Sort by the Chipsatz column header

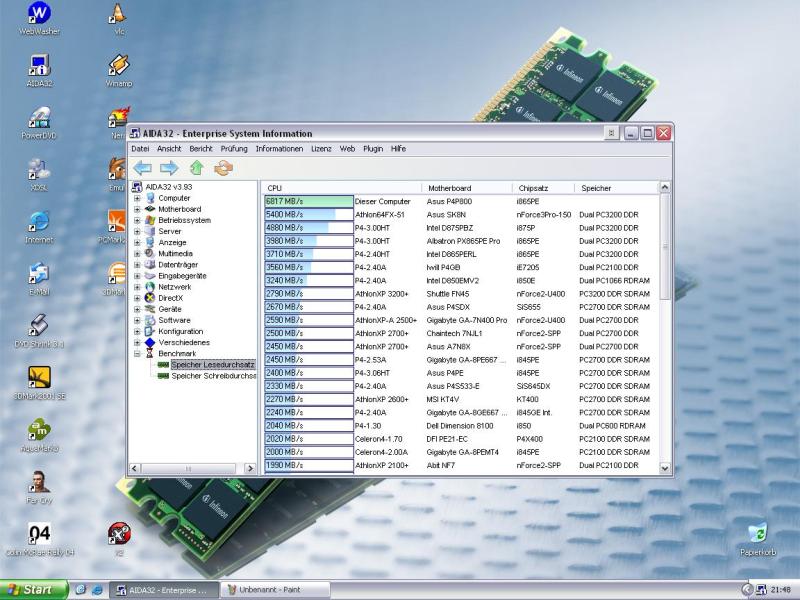543,188
